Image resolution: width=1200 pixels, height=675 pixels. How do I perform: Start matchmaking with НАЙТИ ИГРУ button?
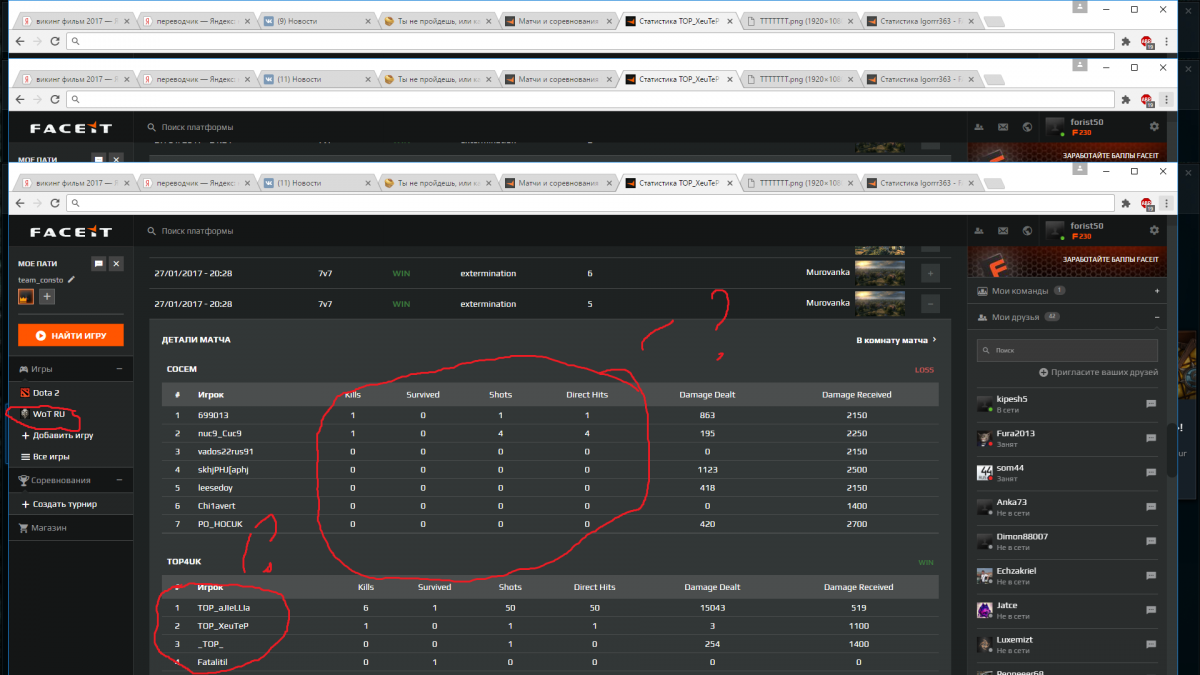pyautogui.click(x=70, y=335)
